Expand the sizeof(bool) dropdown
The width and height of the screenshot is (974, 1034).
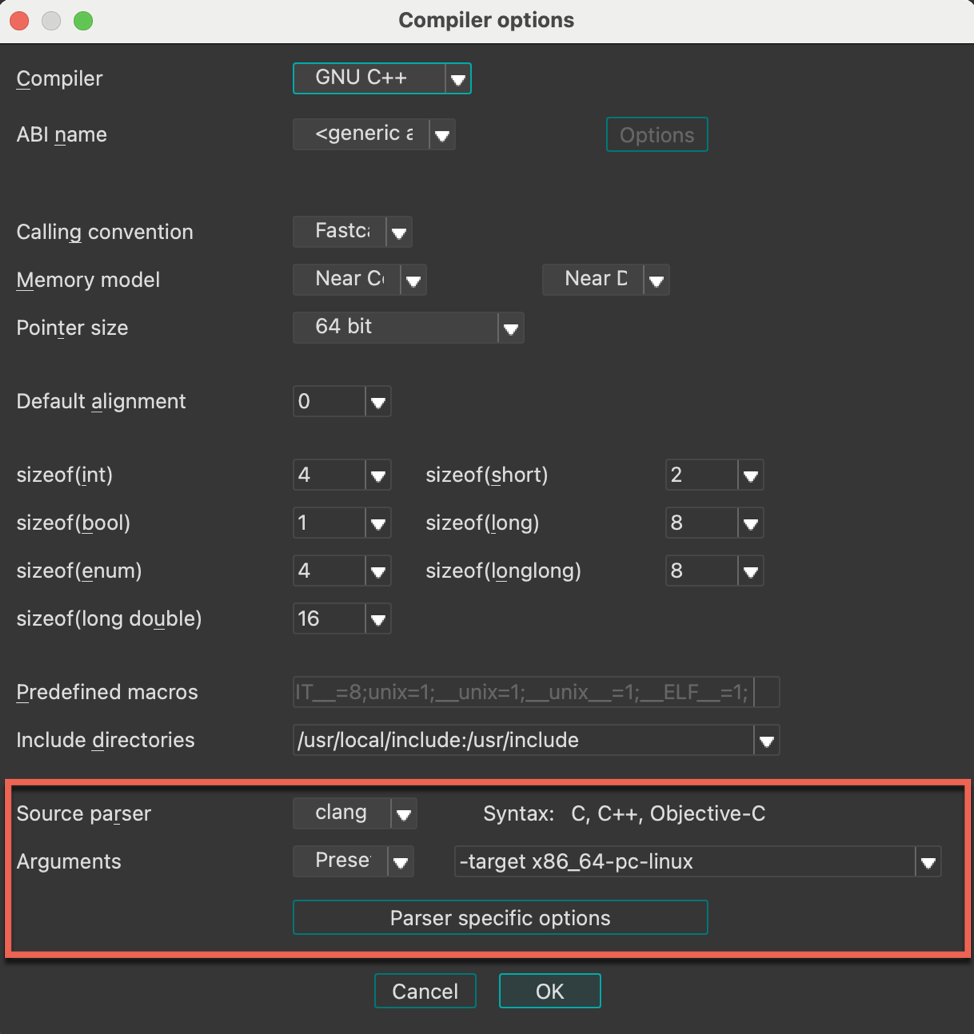377,523
